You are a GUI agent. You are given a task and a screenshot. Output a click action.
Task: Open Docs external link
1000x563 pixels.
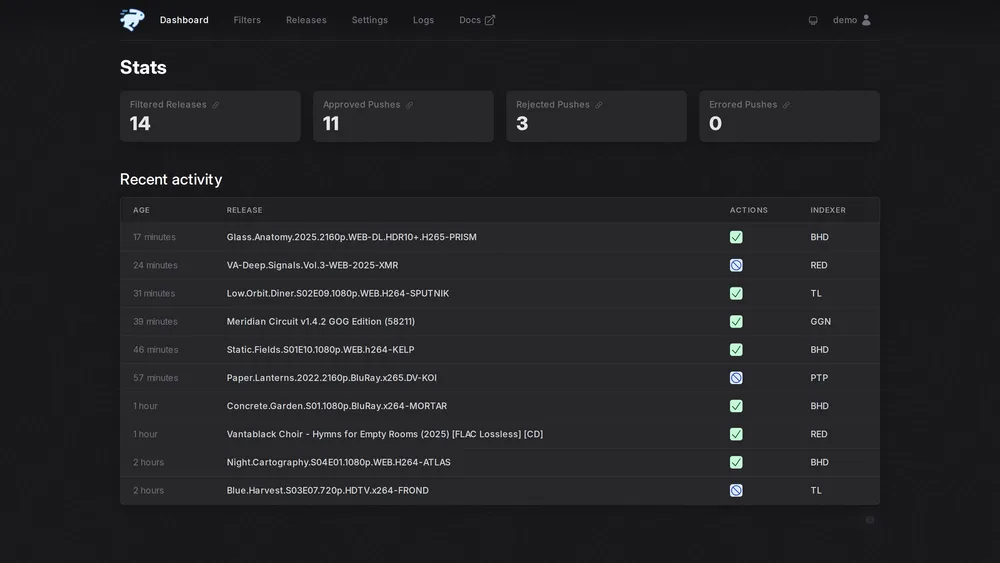click(476, 20)
